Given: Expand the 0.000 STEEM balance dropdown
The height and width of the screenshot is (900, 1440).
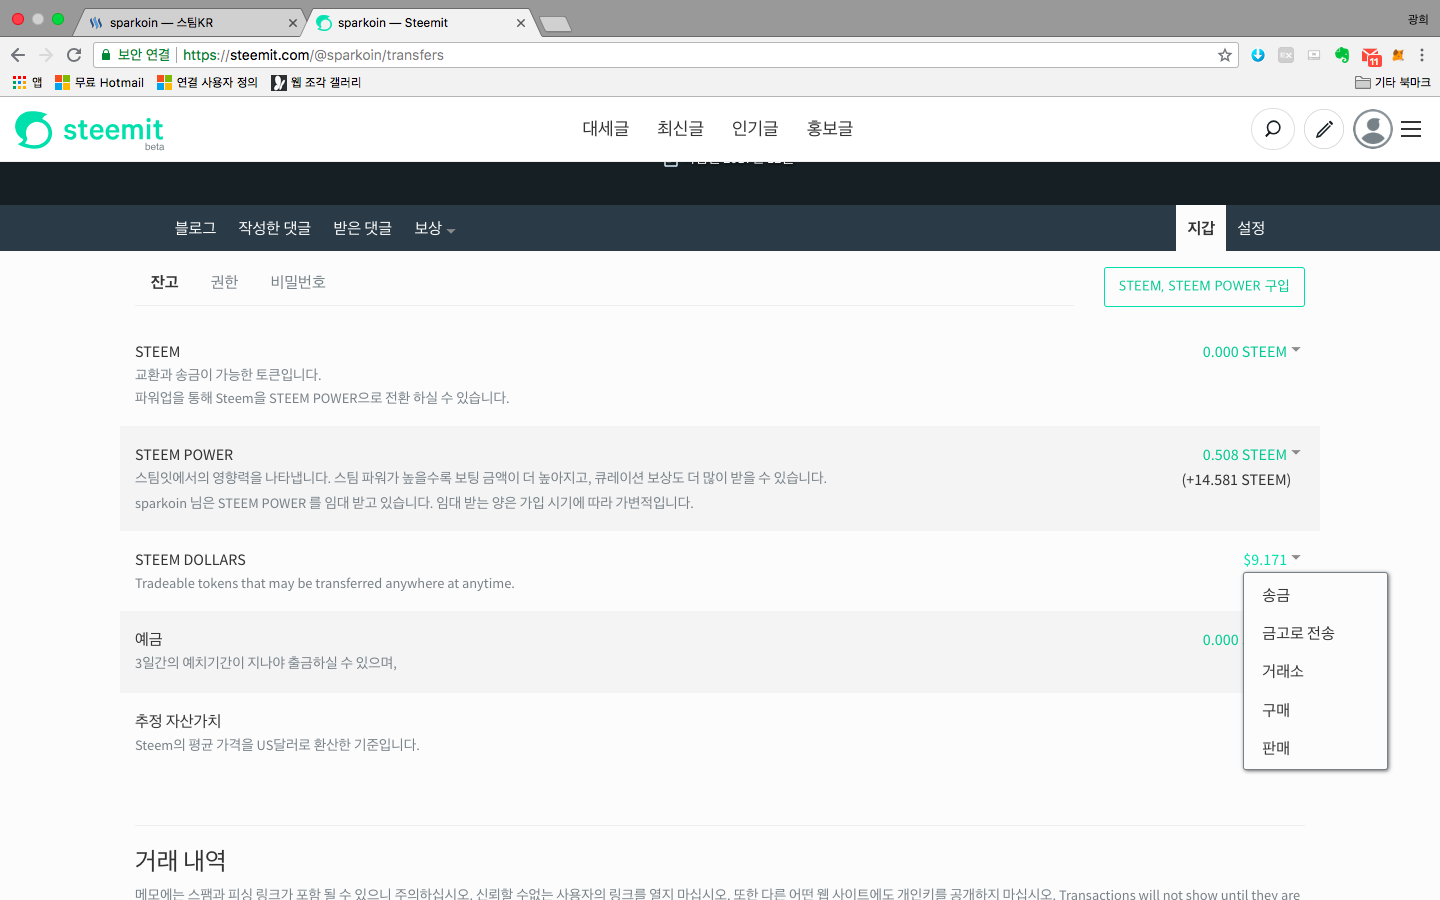Looking at the screenshot, I should tap(1251, 352).
